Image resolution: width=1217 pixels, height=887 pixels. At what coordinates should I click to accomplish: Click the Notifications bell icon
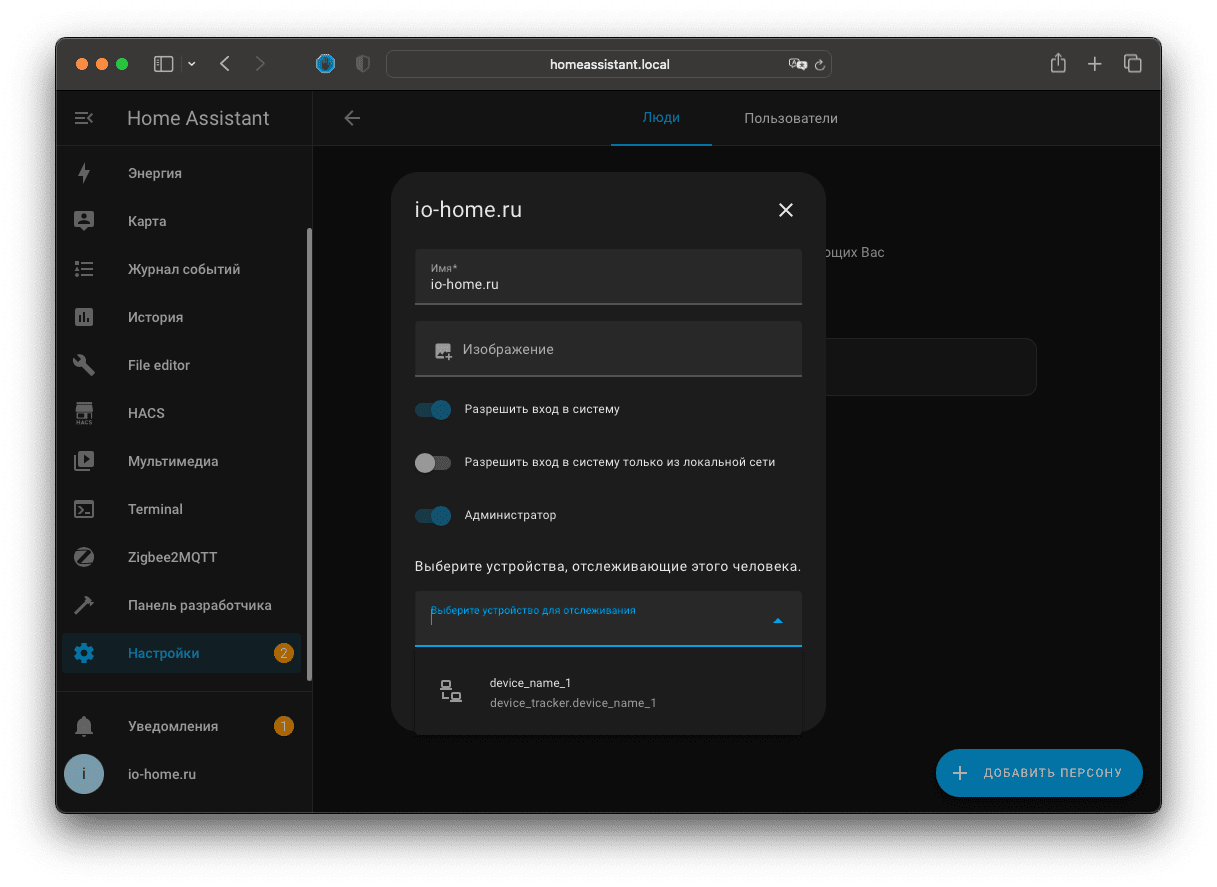pyautogui.click(x=84, y=726)
